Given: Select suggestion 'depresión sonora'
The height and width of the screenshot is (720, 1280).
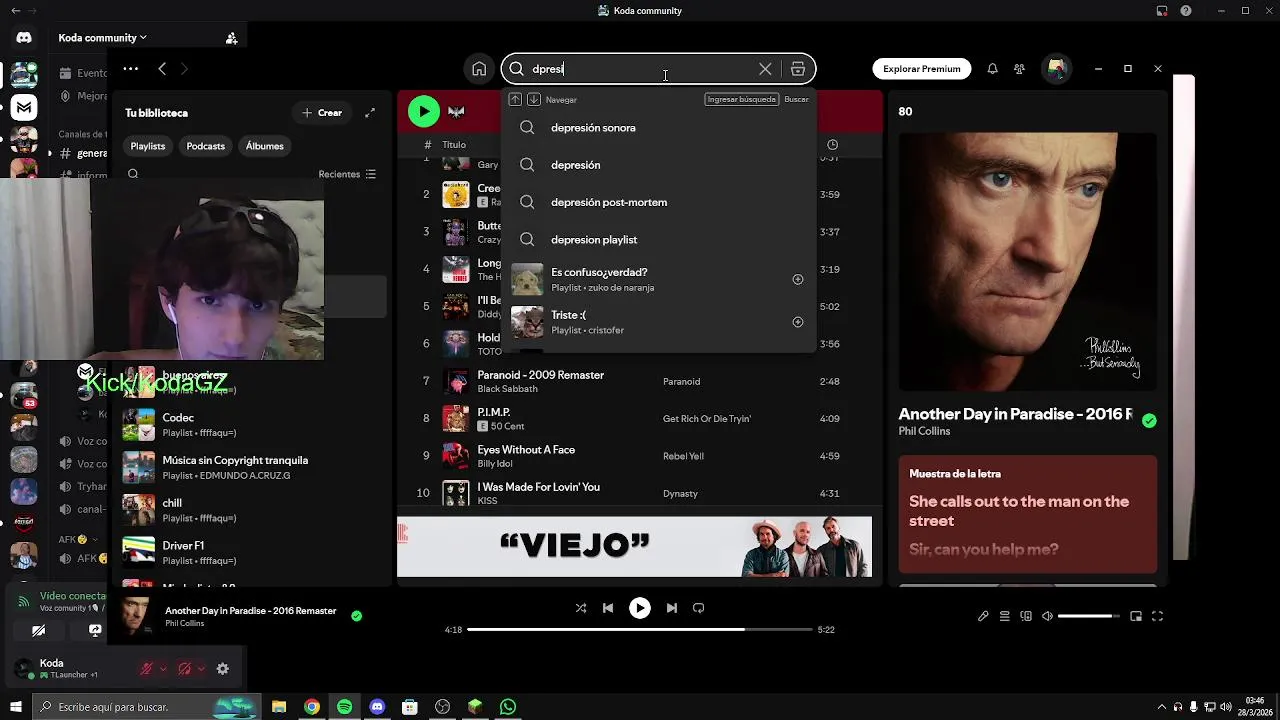Looking at the screenshot, I should click(x=659, y=128).
